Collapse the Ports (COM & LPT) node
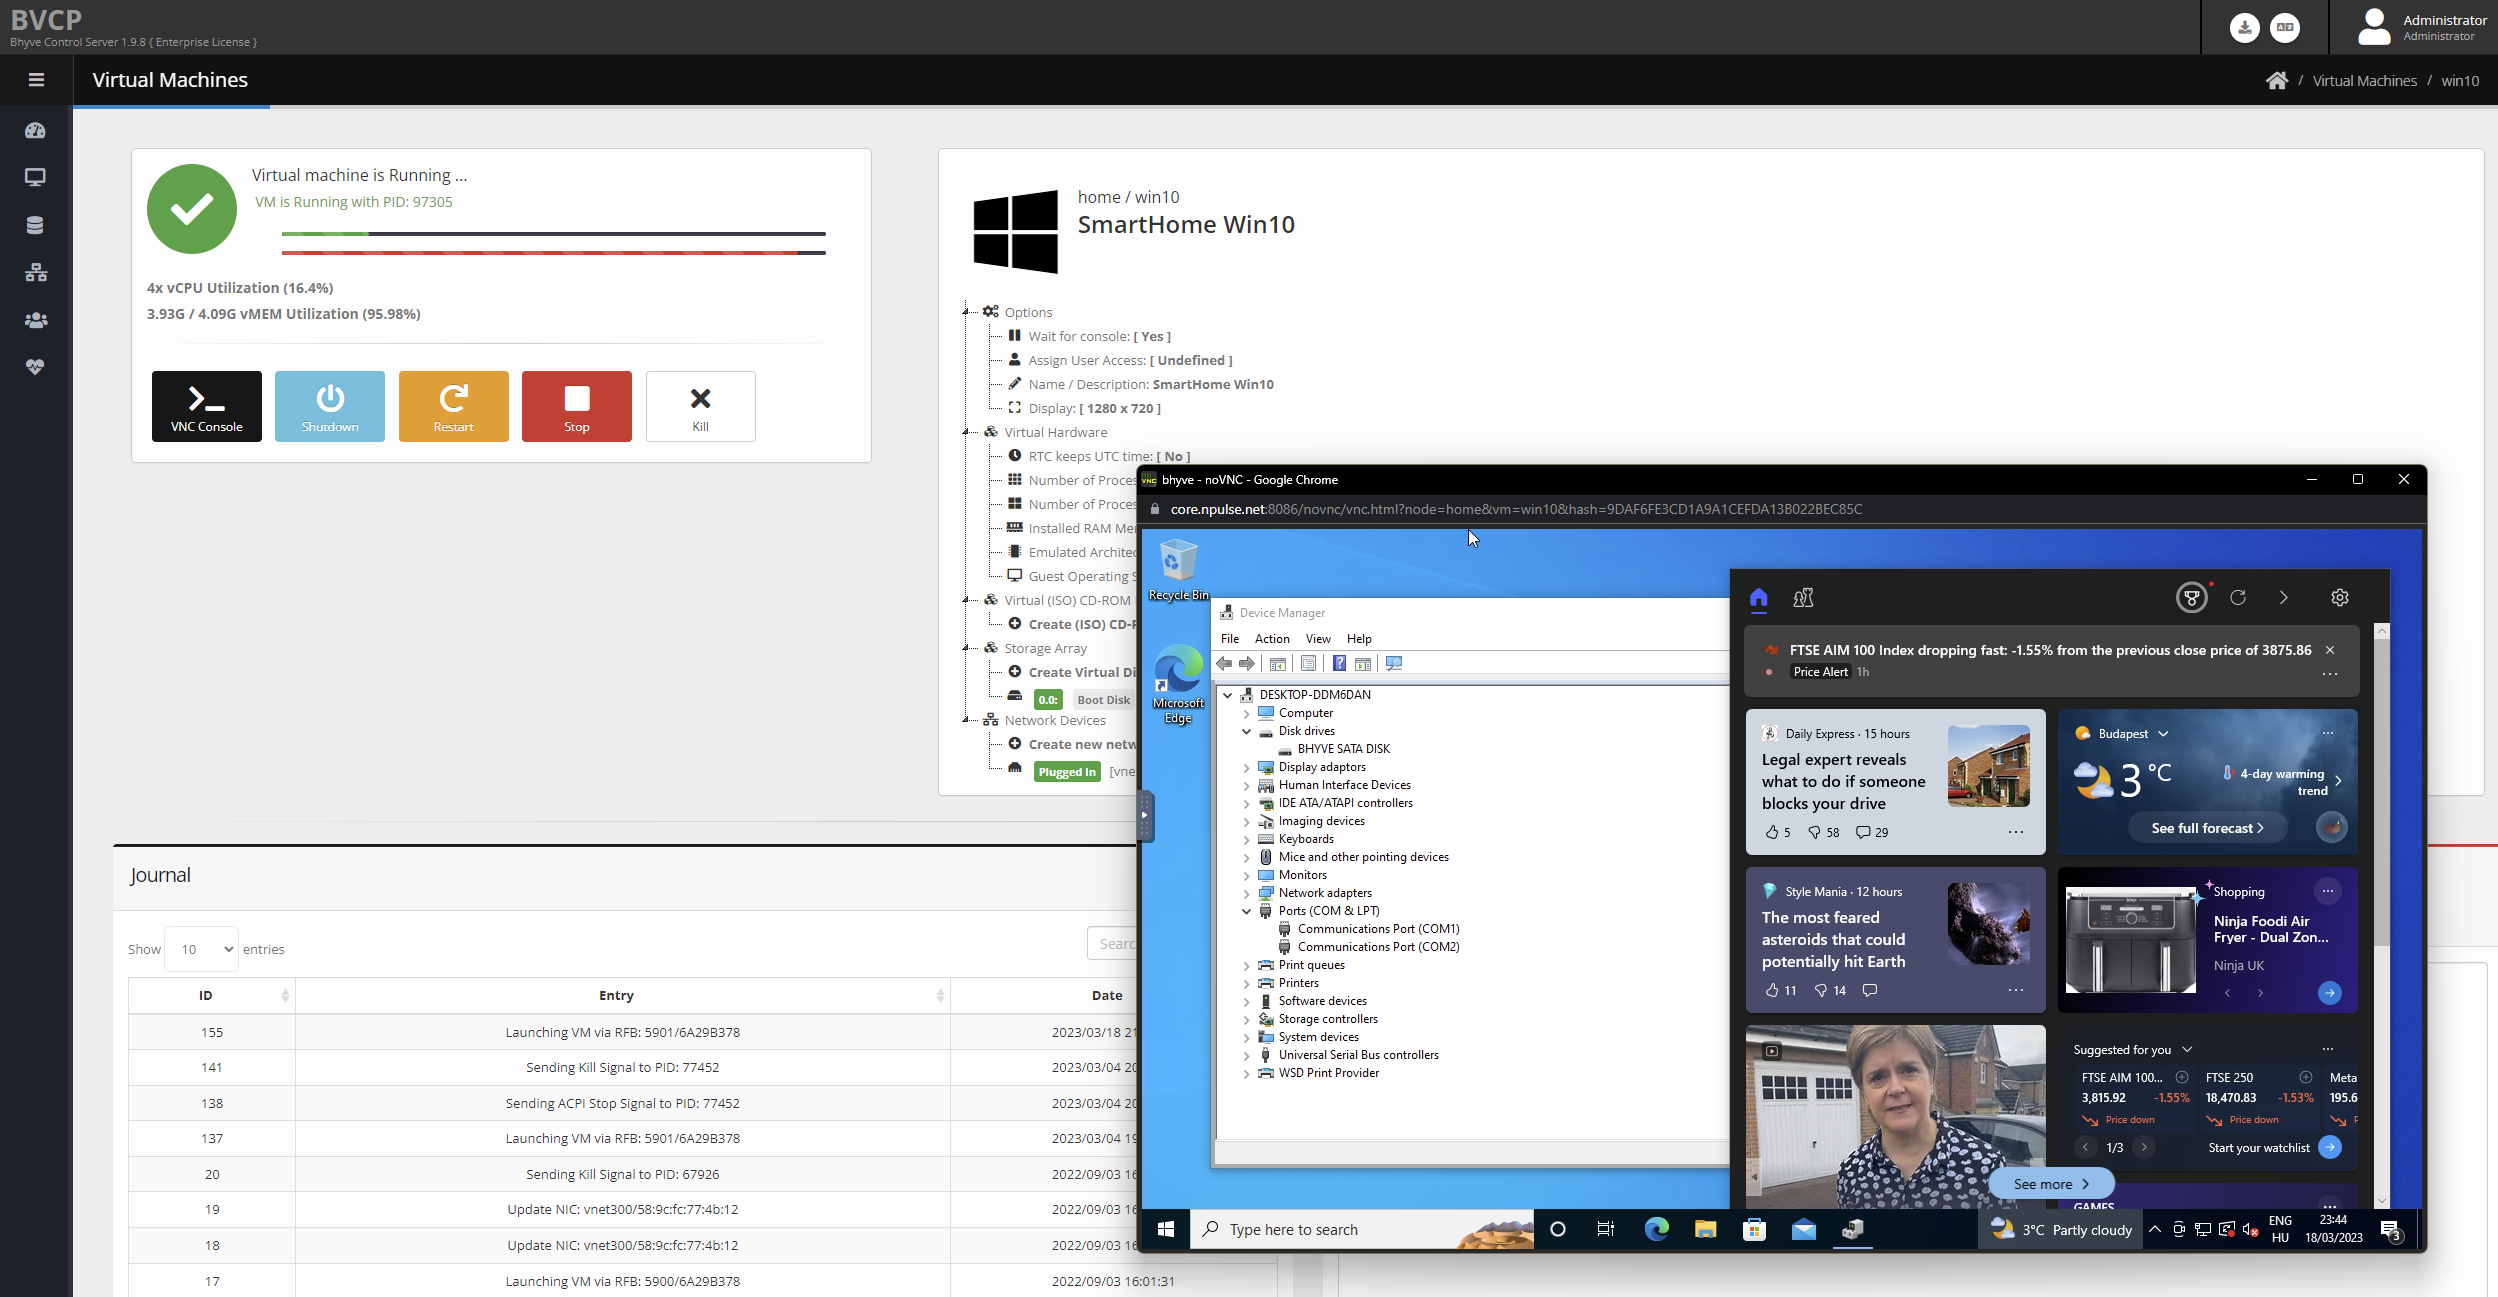2498x1297 pixels. click(1247, 911)
